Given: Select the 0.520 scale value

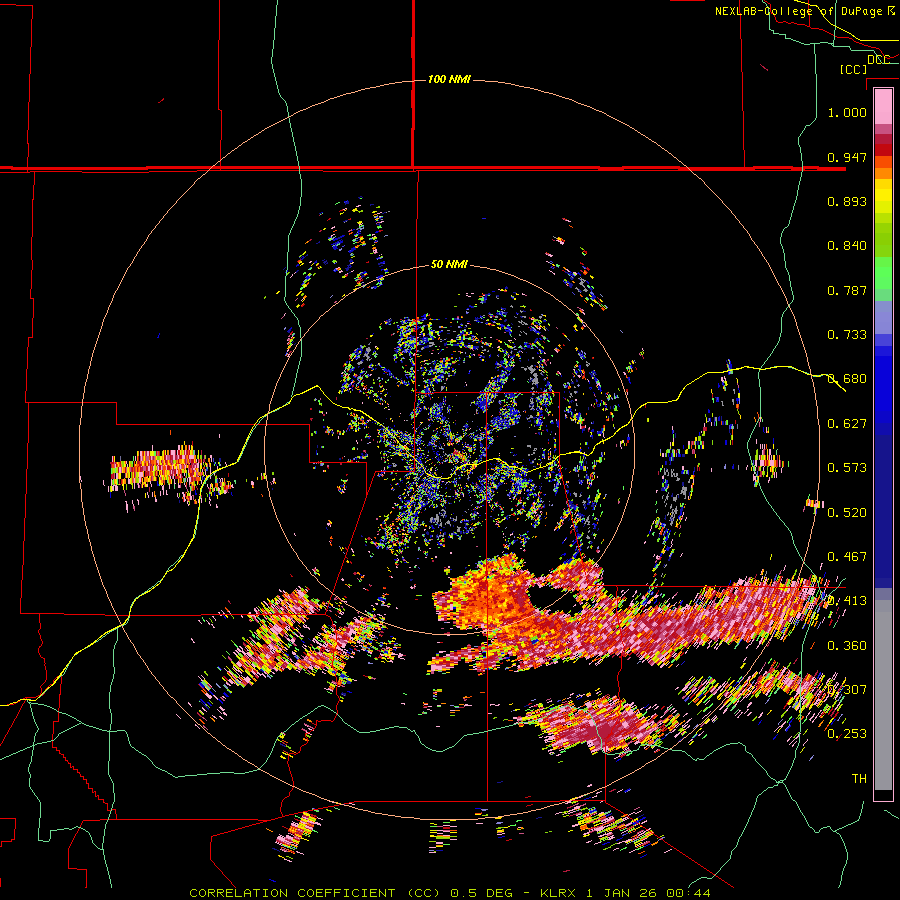Looking at the screenshot, I should [x=847, y=513].
